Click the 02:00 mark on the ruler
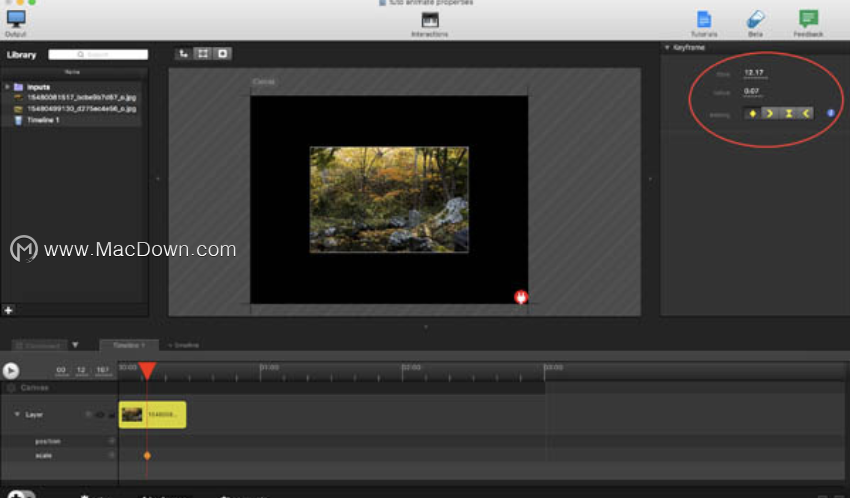 click(411, 367)
